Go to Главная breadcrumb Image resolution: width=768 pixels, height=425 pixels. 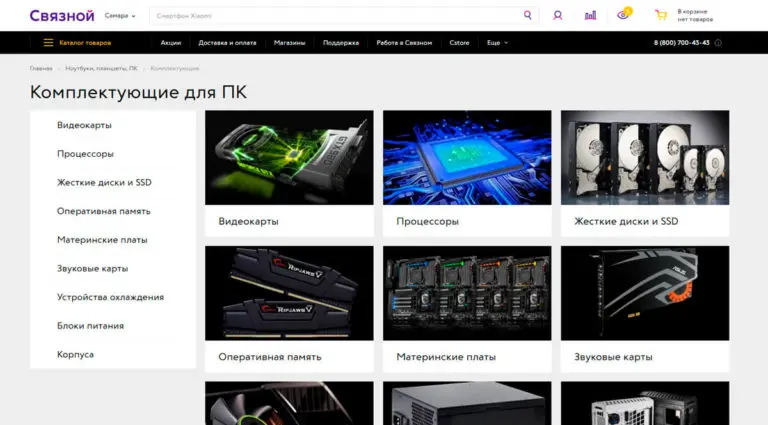coord(41,69)
